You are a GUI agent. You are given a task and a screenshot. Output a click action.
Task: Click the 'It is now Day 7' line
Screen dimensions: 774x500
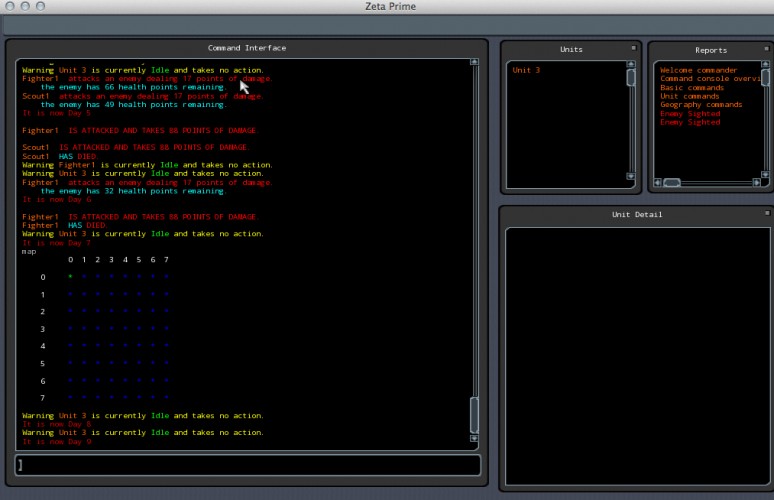click(57, 243)
